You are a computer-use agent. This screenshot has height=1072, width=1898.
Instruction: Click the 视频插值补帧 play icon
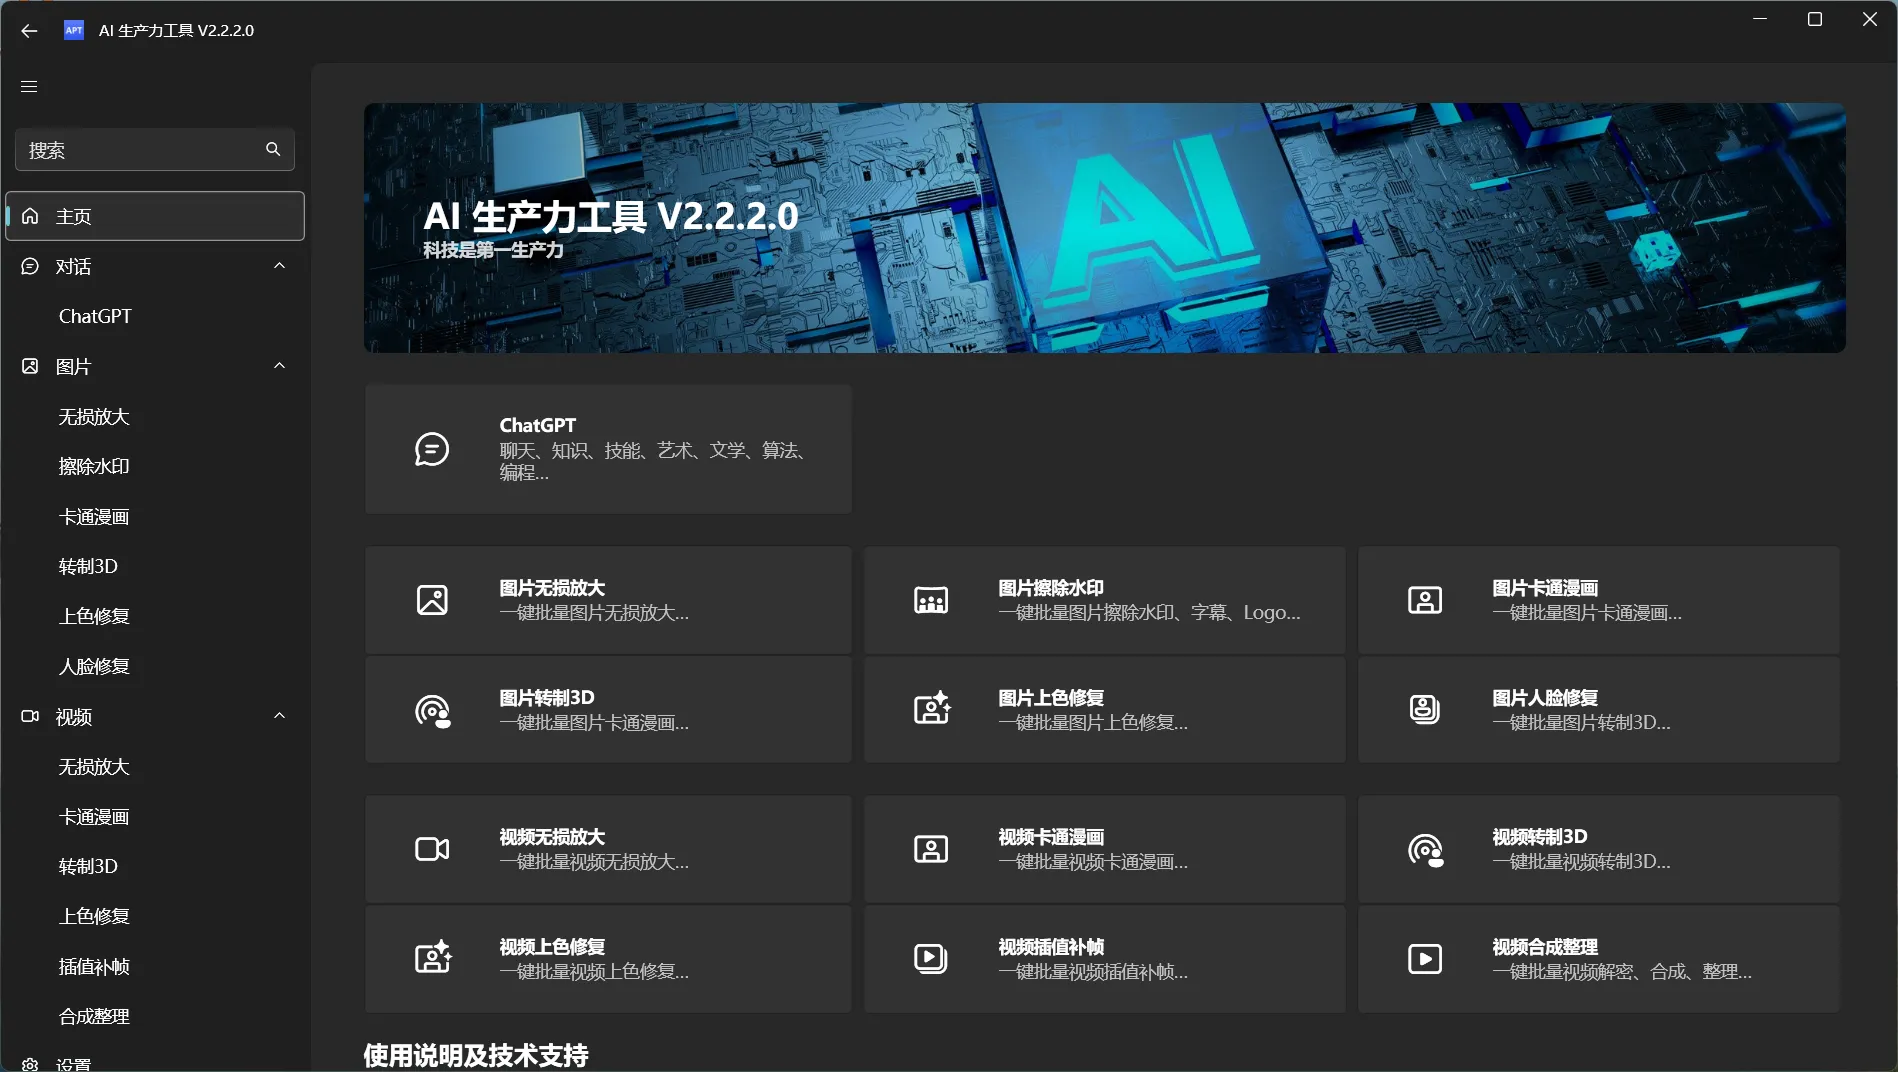coord(931,959)
